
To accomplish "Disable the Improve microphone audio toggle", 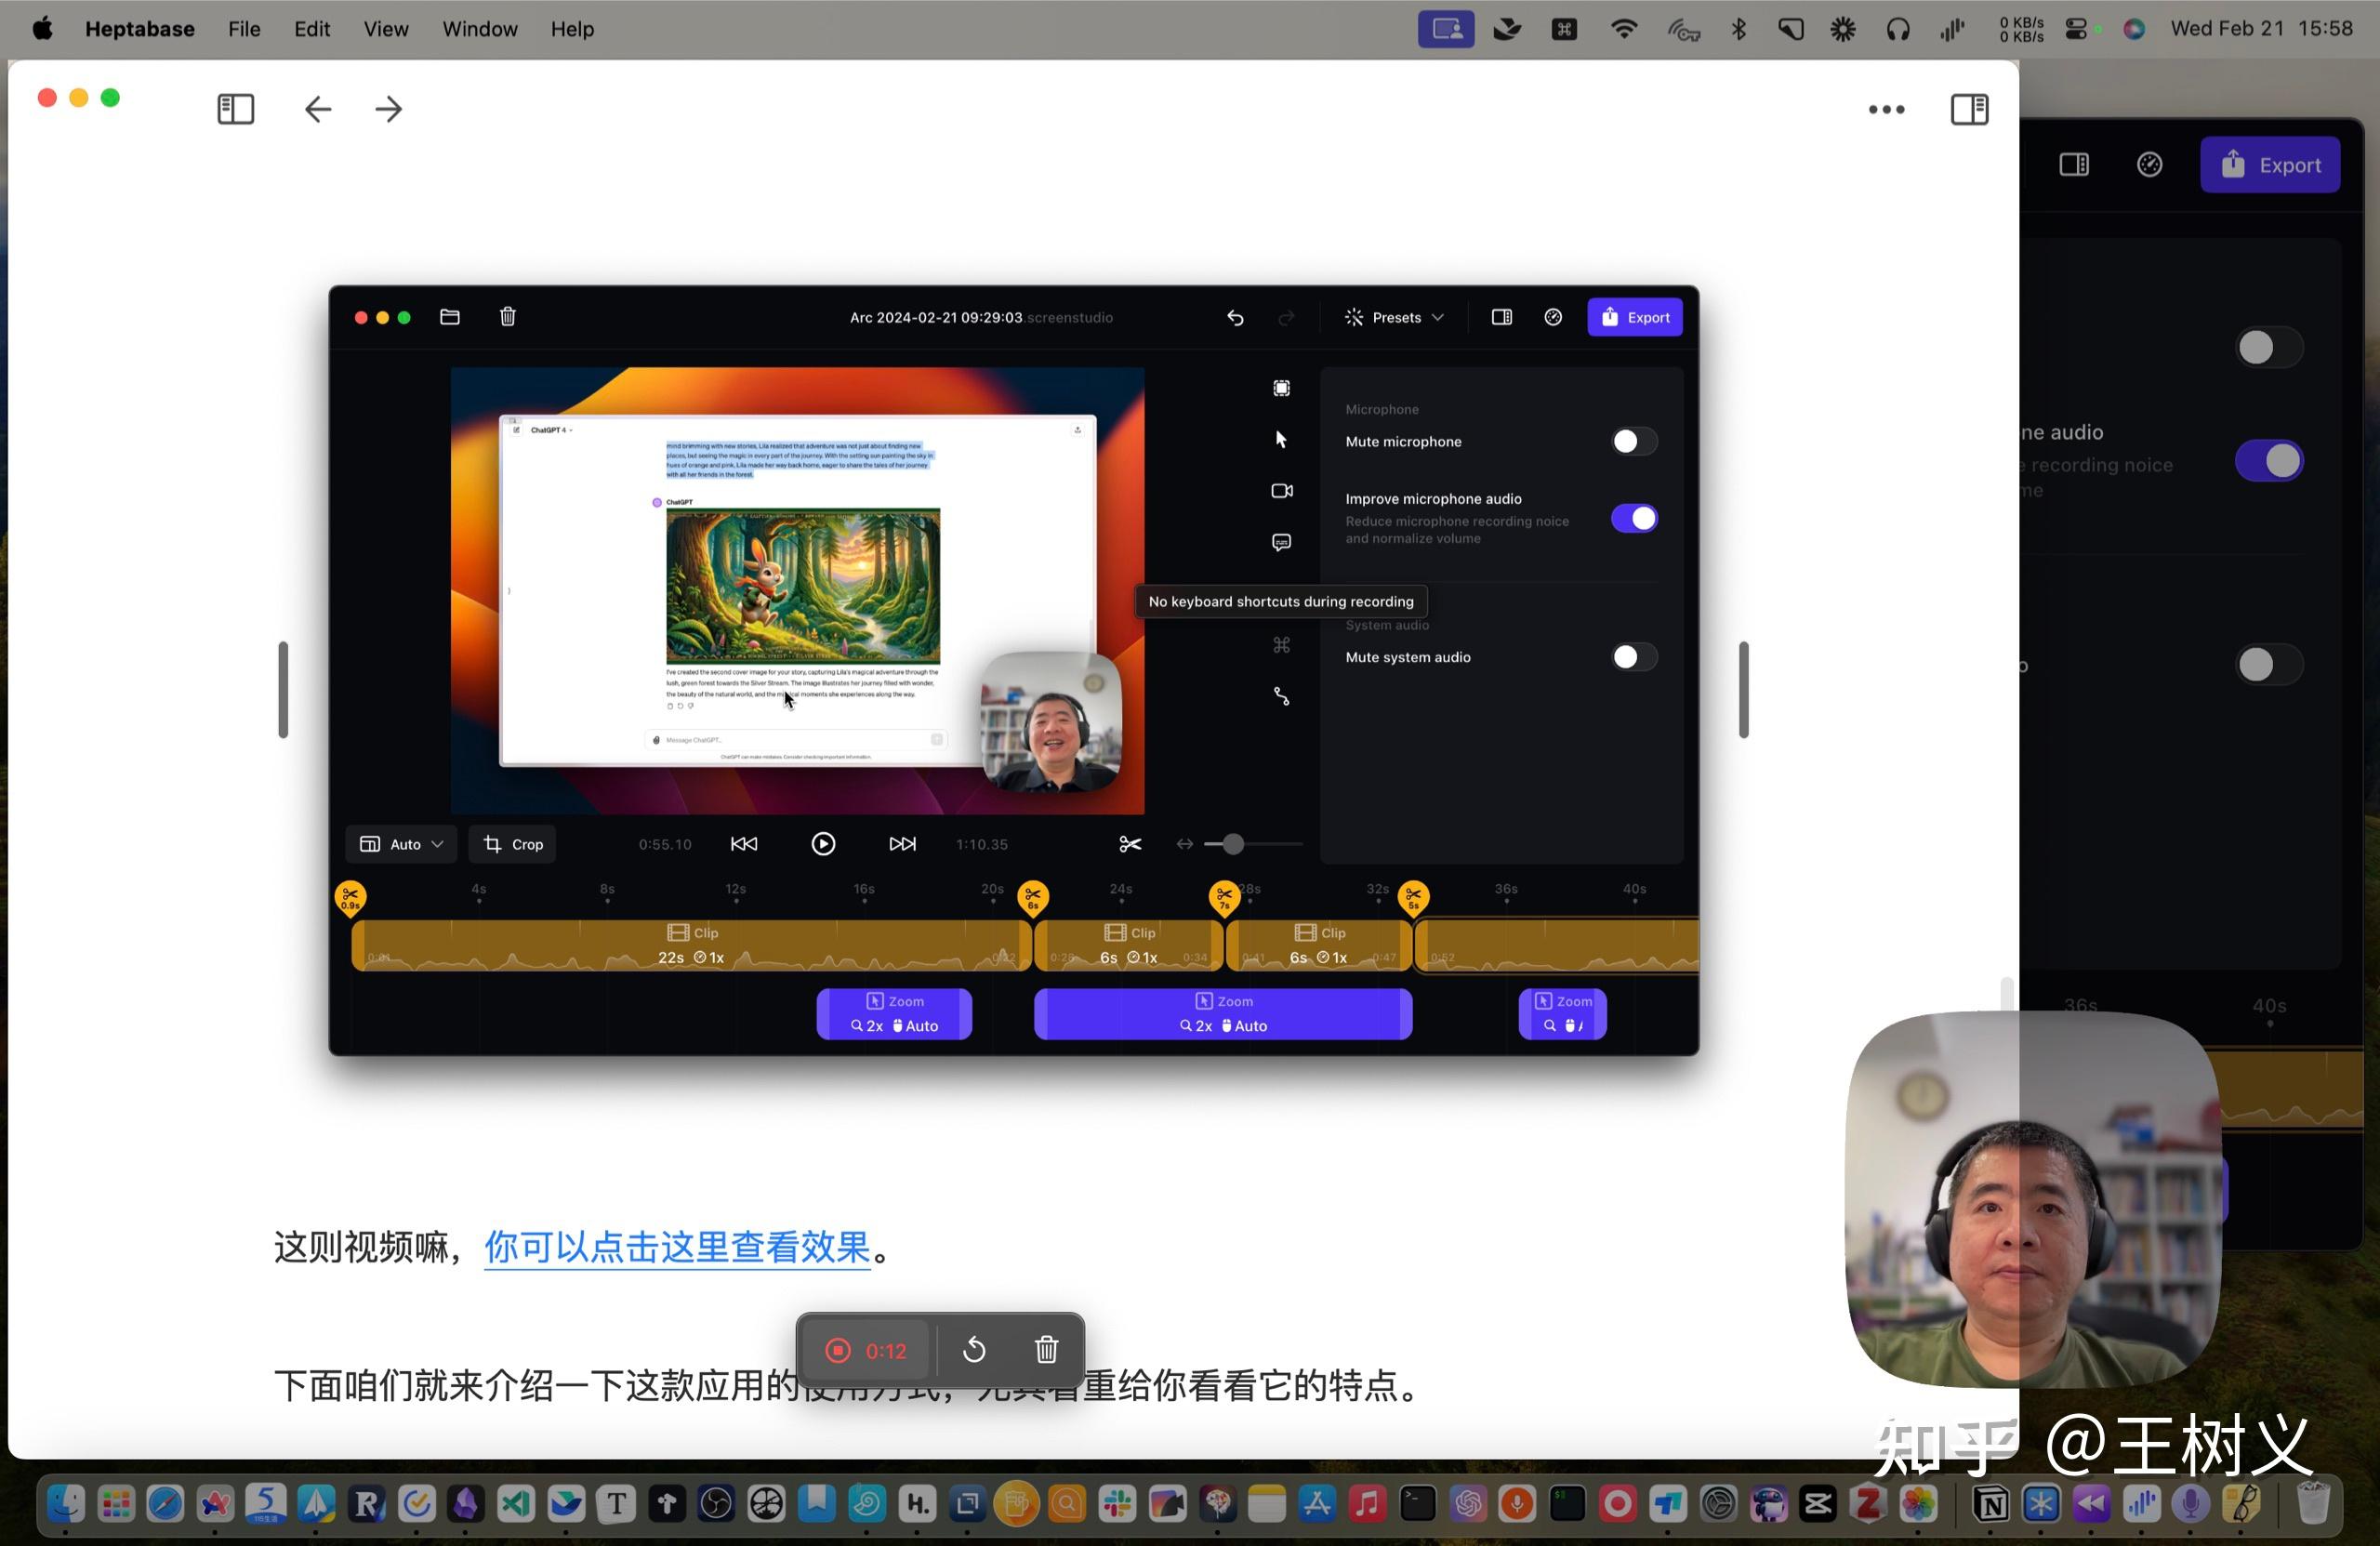I will [x=1636, y=518].
